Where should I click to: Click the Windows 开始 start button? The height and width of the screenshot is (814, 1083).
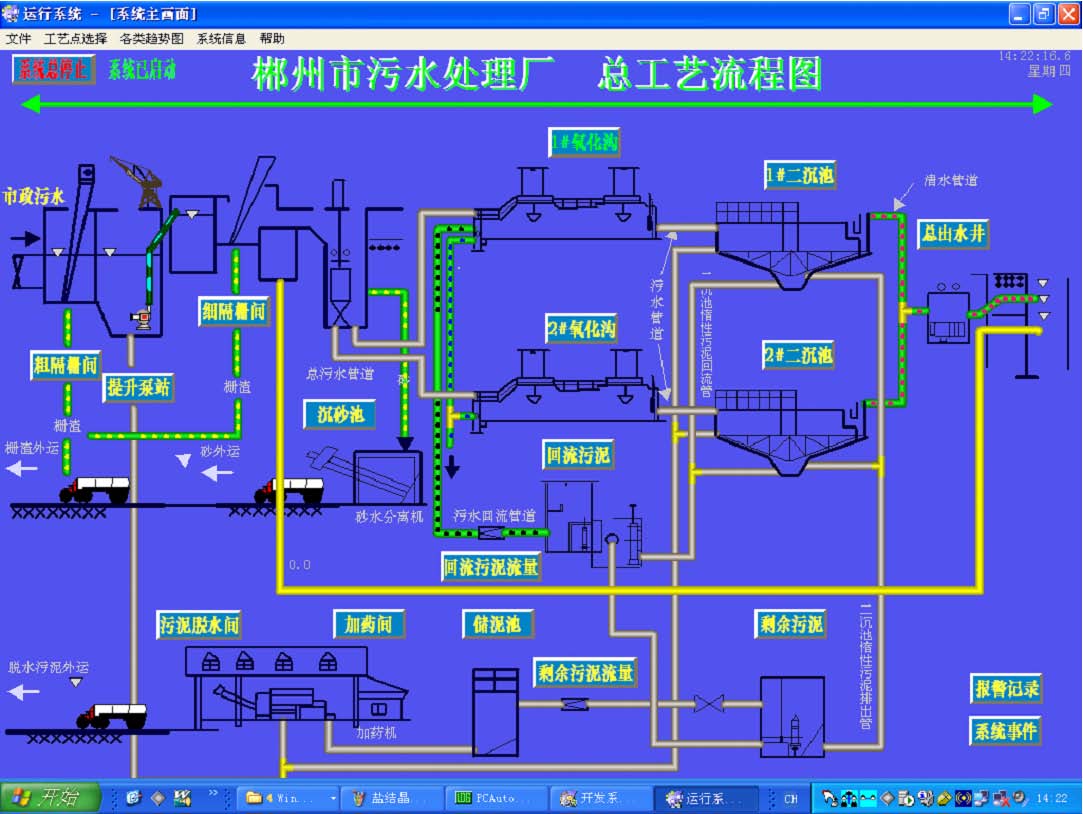click(50, 798)
